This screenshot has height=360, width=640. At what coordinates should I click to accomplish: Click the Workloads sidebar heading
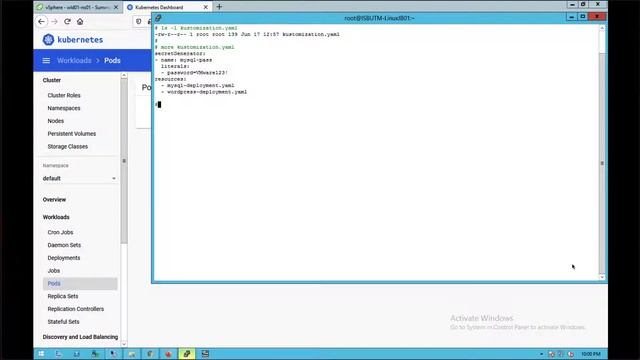pyautogui.click(x=56, y=217)
